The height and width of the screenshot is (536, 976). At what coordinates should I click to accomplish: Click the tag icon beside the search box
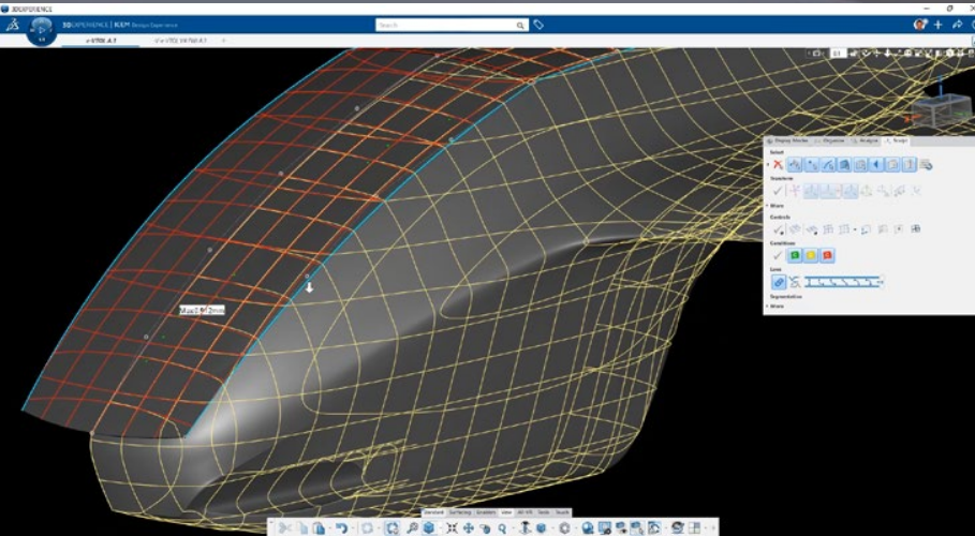(x=539, y=25)
